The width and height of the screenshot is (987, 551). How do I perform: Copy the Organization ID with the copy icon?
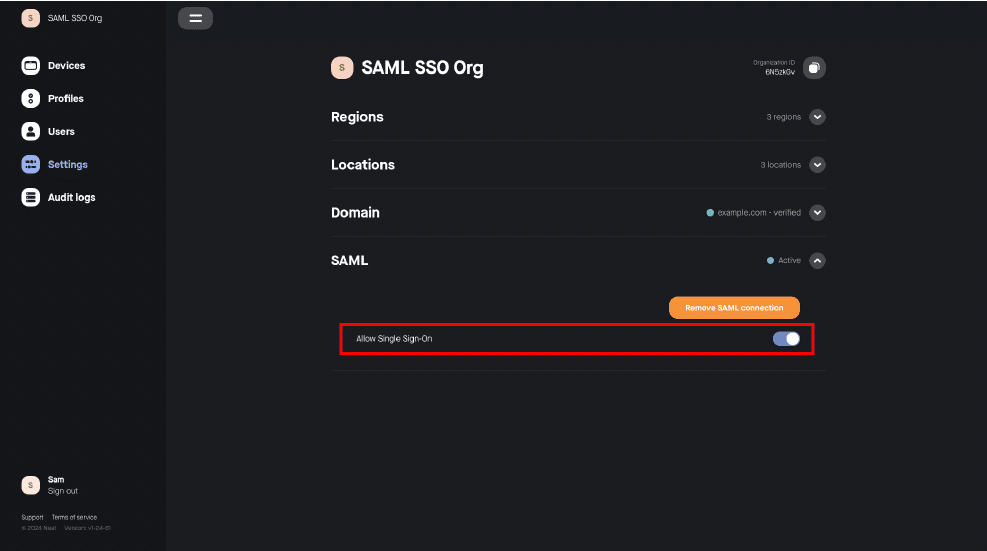tap(814, 67)
